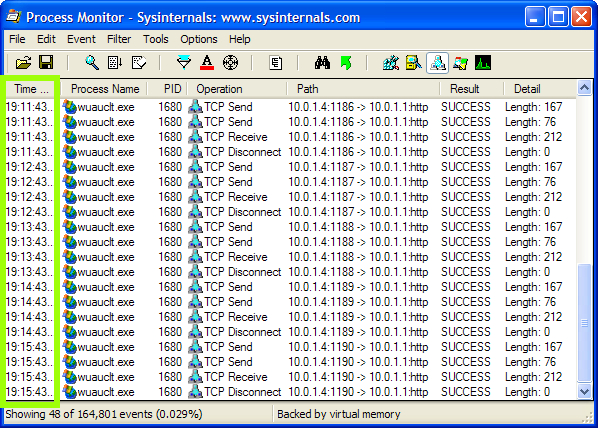Click the wuauclt.exe process icon in the 1188 TCP Receive row

(69, 257)
